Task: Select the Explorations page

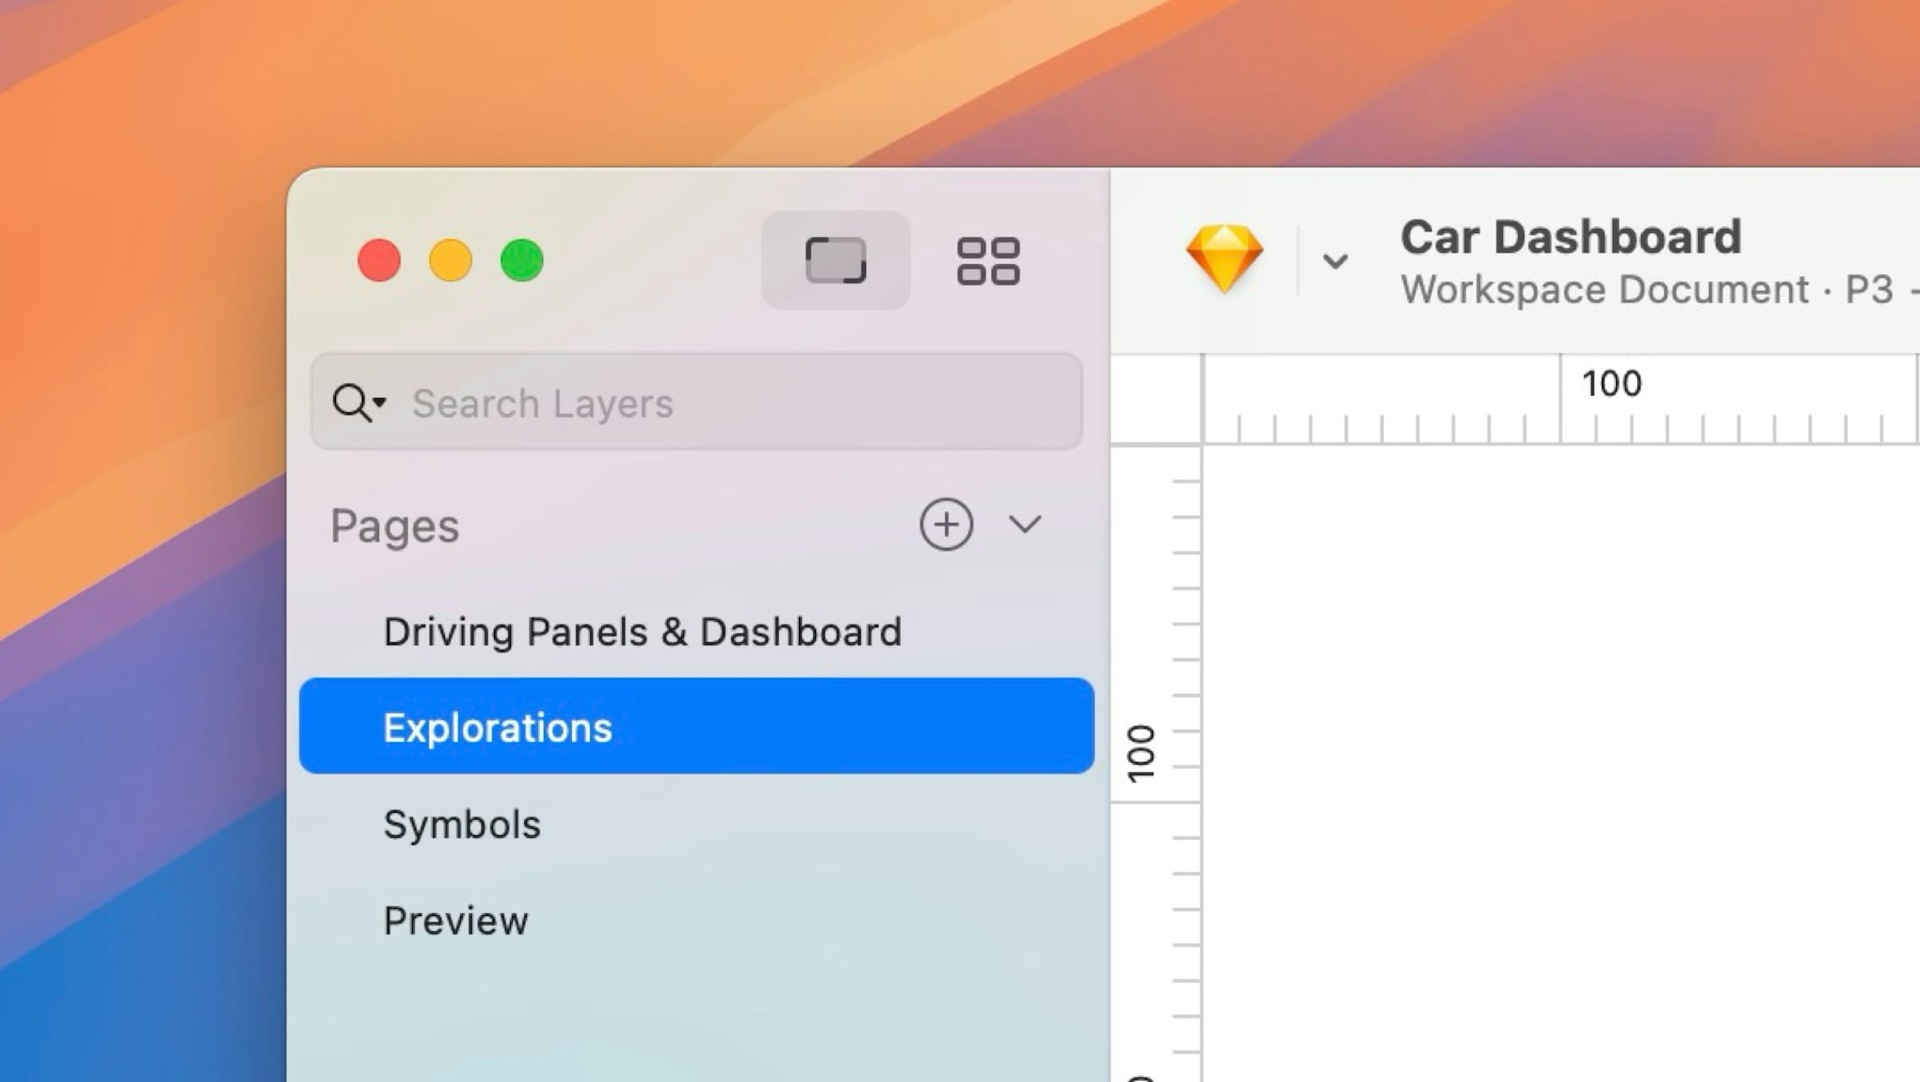Action: click(x=497, y=727)
